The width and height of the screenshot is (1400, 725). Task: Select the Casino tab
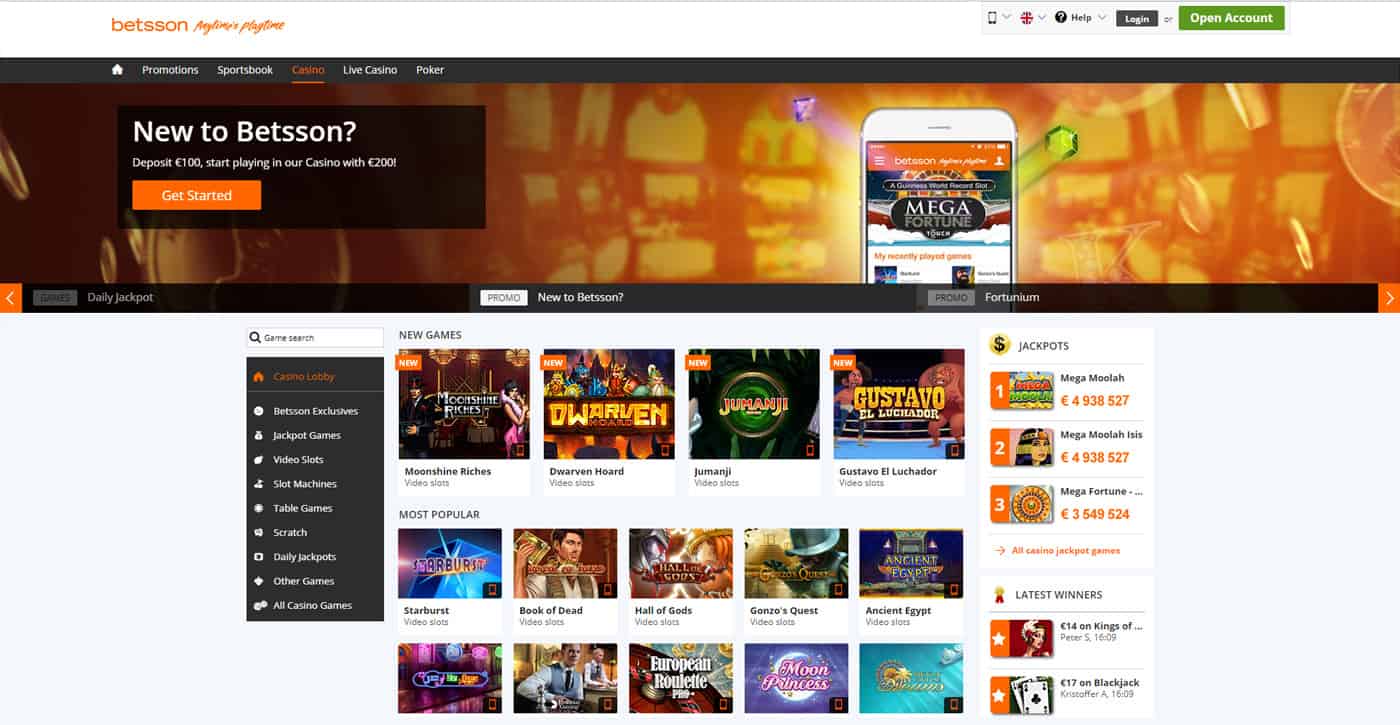308,70
